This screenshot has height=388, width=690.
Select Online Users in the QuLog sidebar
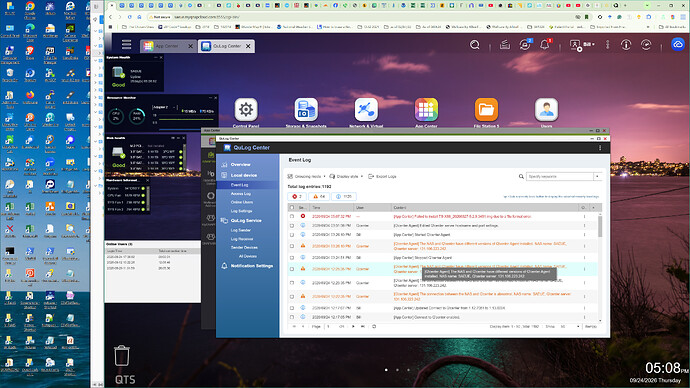pos(242,202)
